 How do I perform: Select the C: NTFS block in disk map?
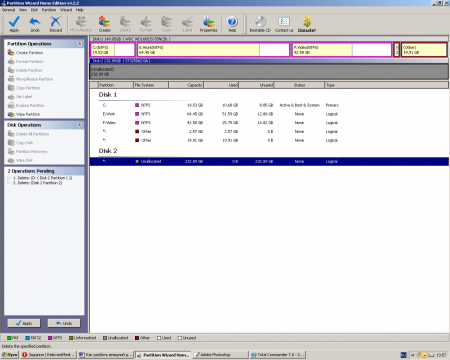pyautogui.click(x=113, y=50)
